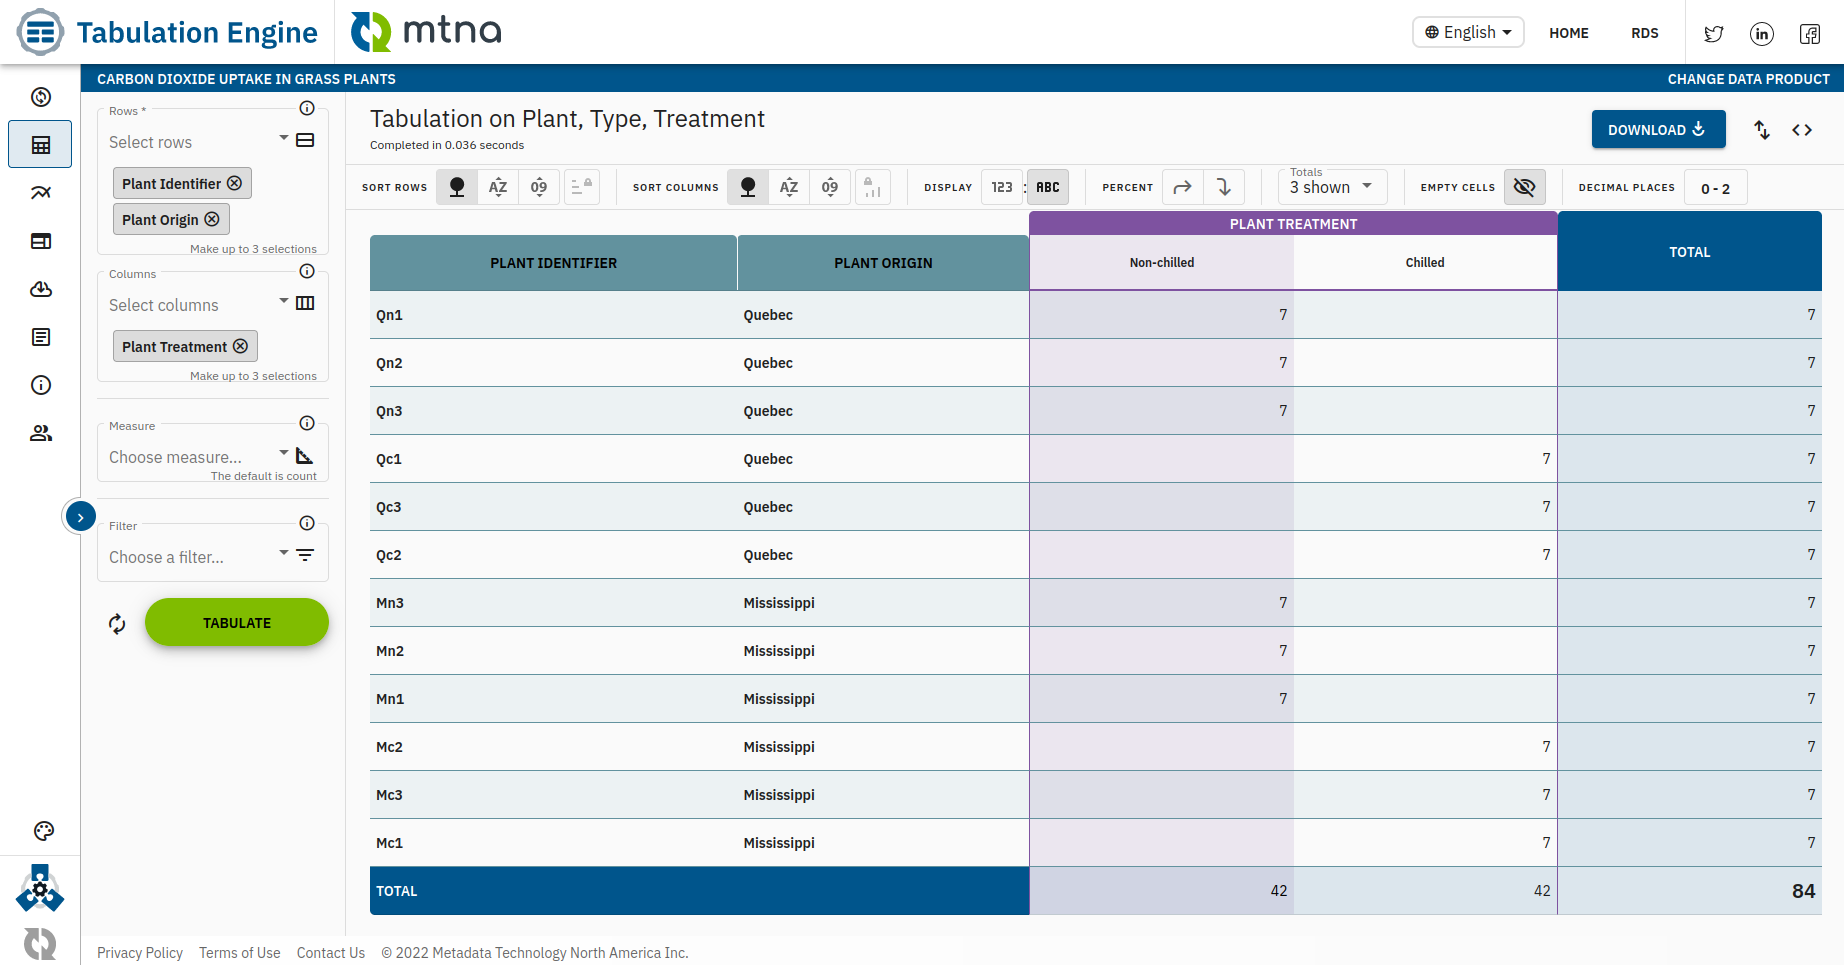Go to the HOME menu item
The image size is (1844, 965).
click(x=1569, y=33)
